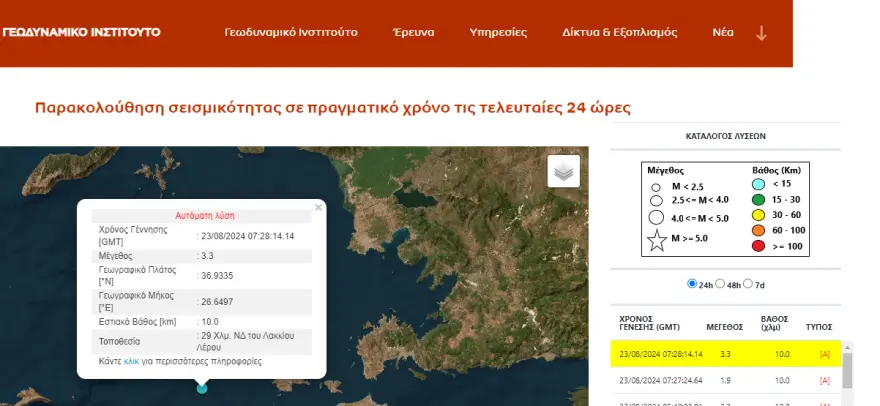Image resolution: width=880 pixels, height=406 pixels.
Task: Click the [A] type tag in the highlighted row
Action: click(x=824, y=354)
